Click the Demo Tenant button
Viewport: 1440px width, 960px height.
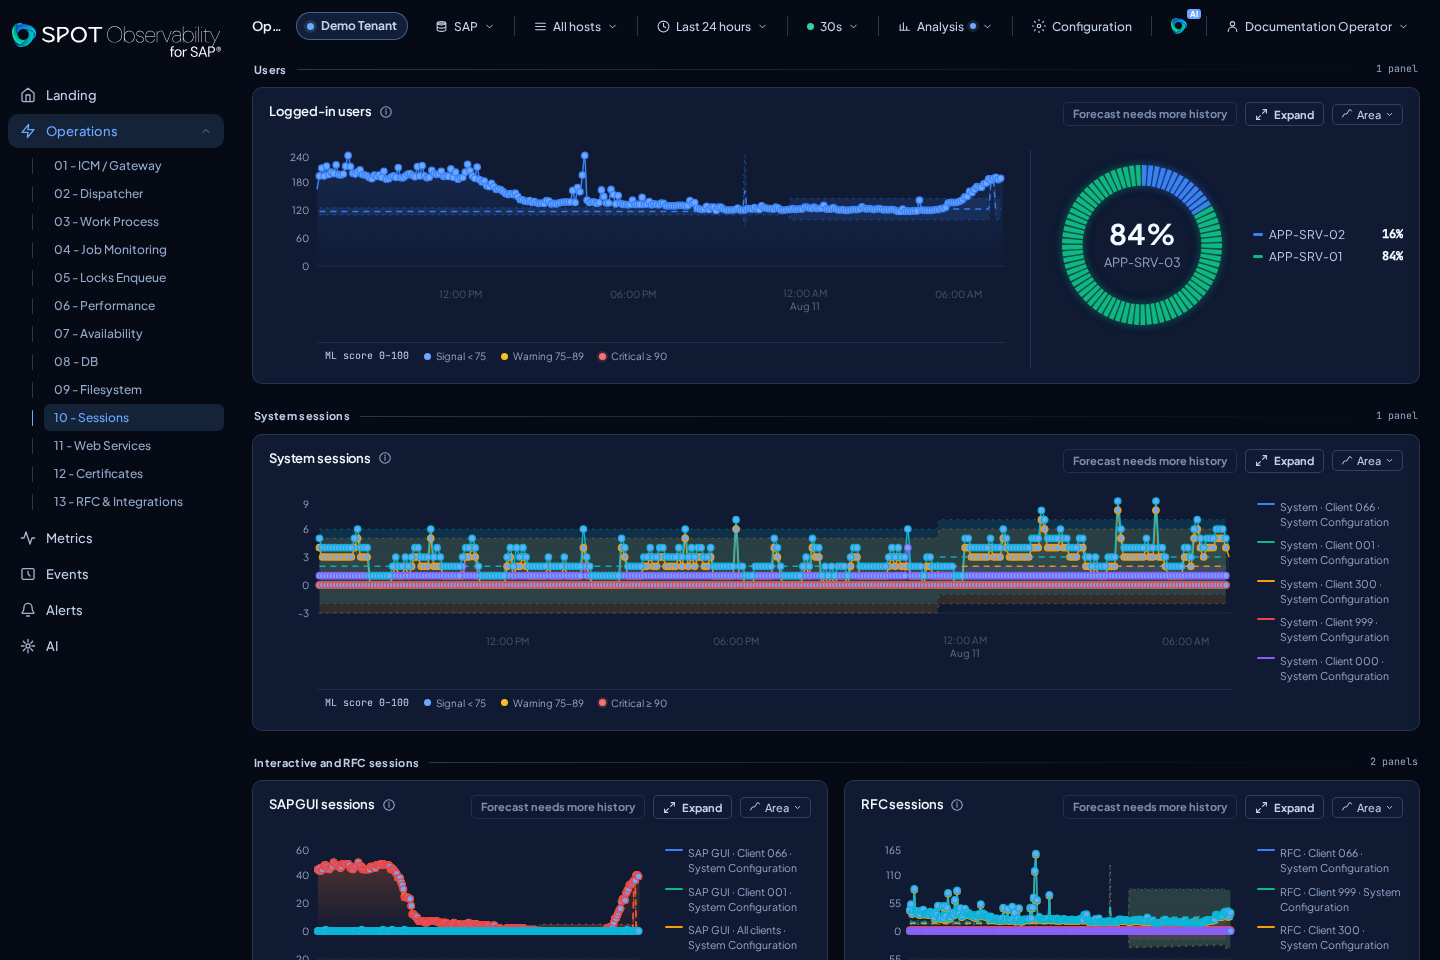pos(352,26)
